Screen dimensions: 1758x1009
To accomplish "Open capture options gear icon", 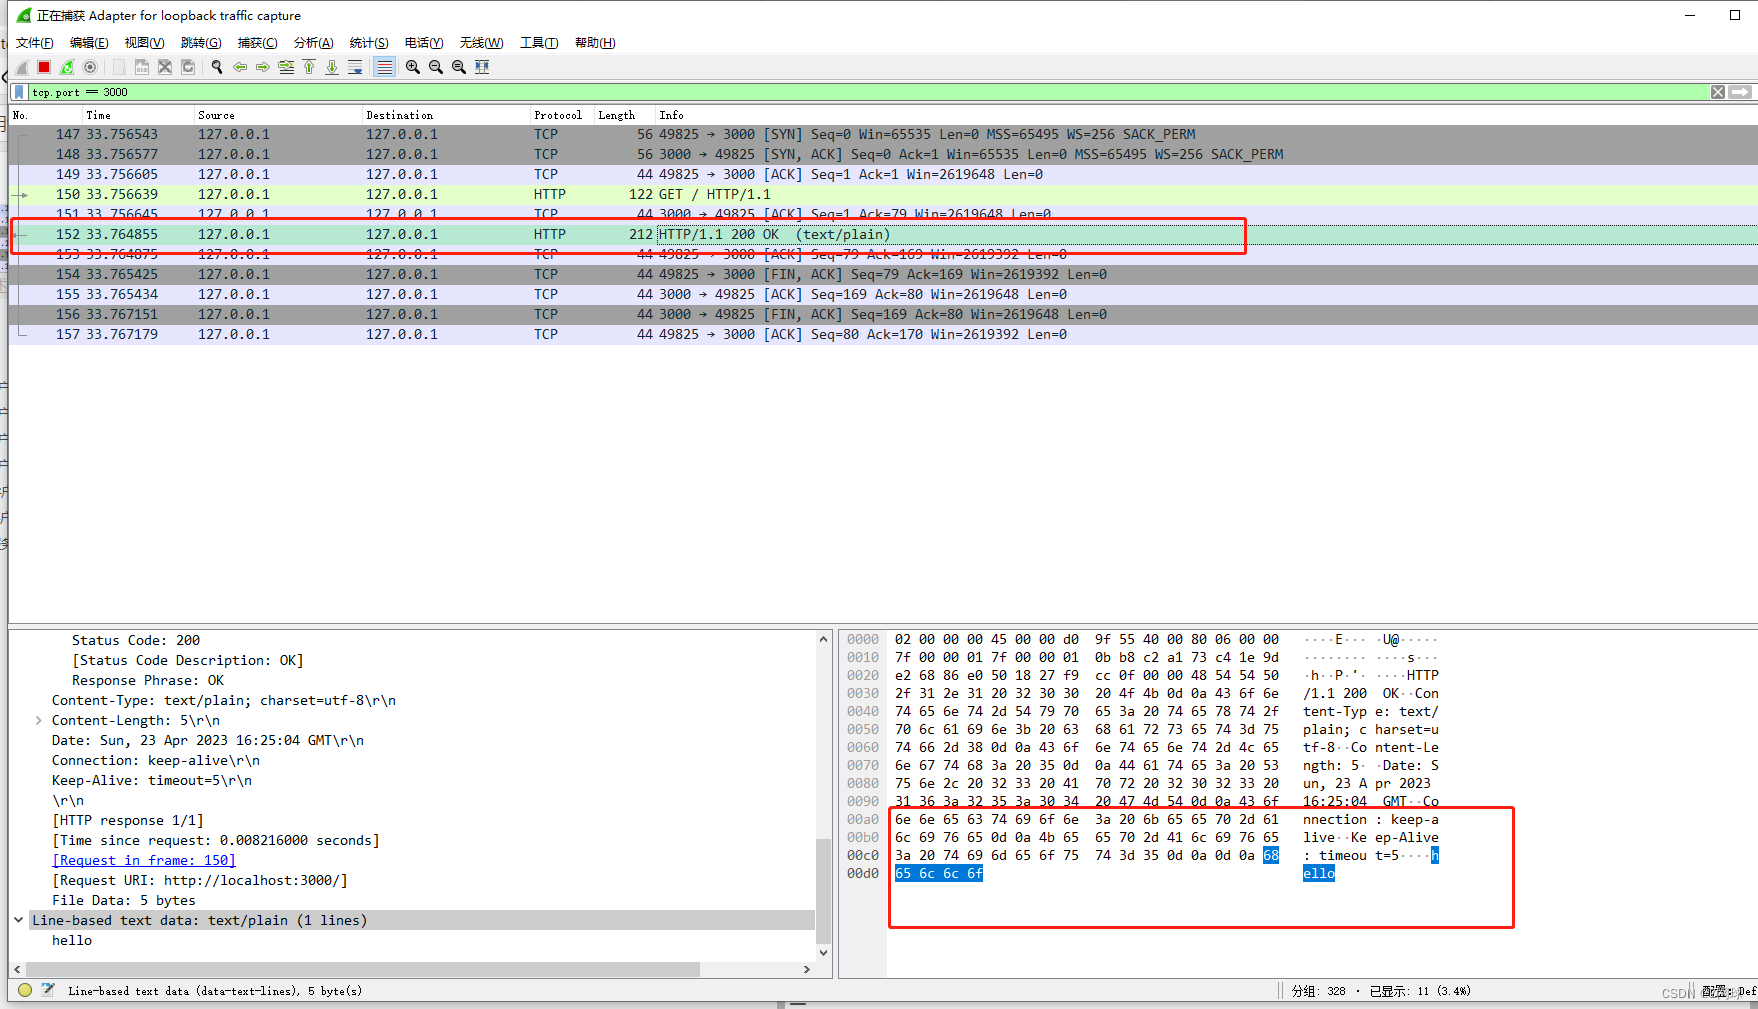I will click(90, 67).
